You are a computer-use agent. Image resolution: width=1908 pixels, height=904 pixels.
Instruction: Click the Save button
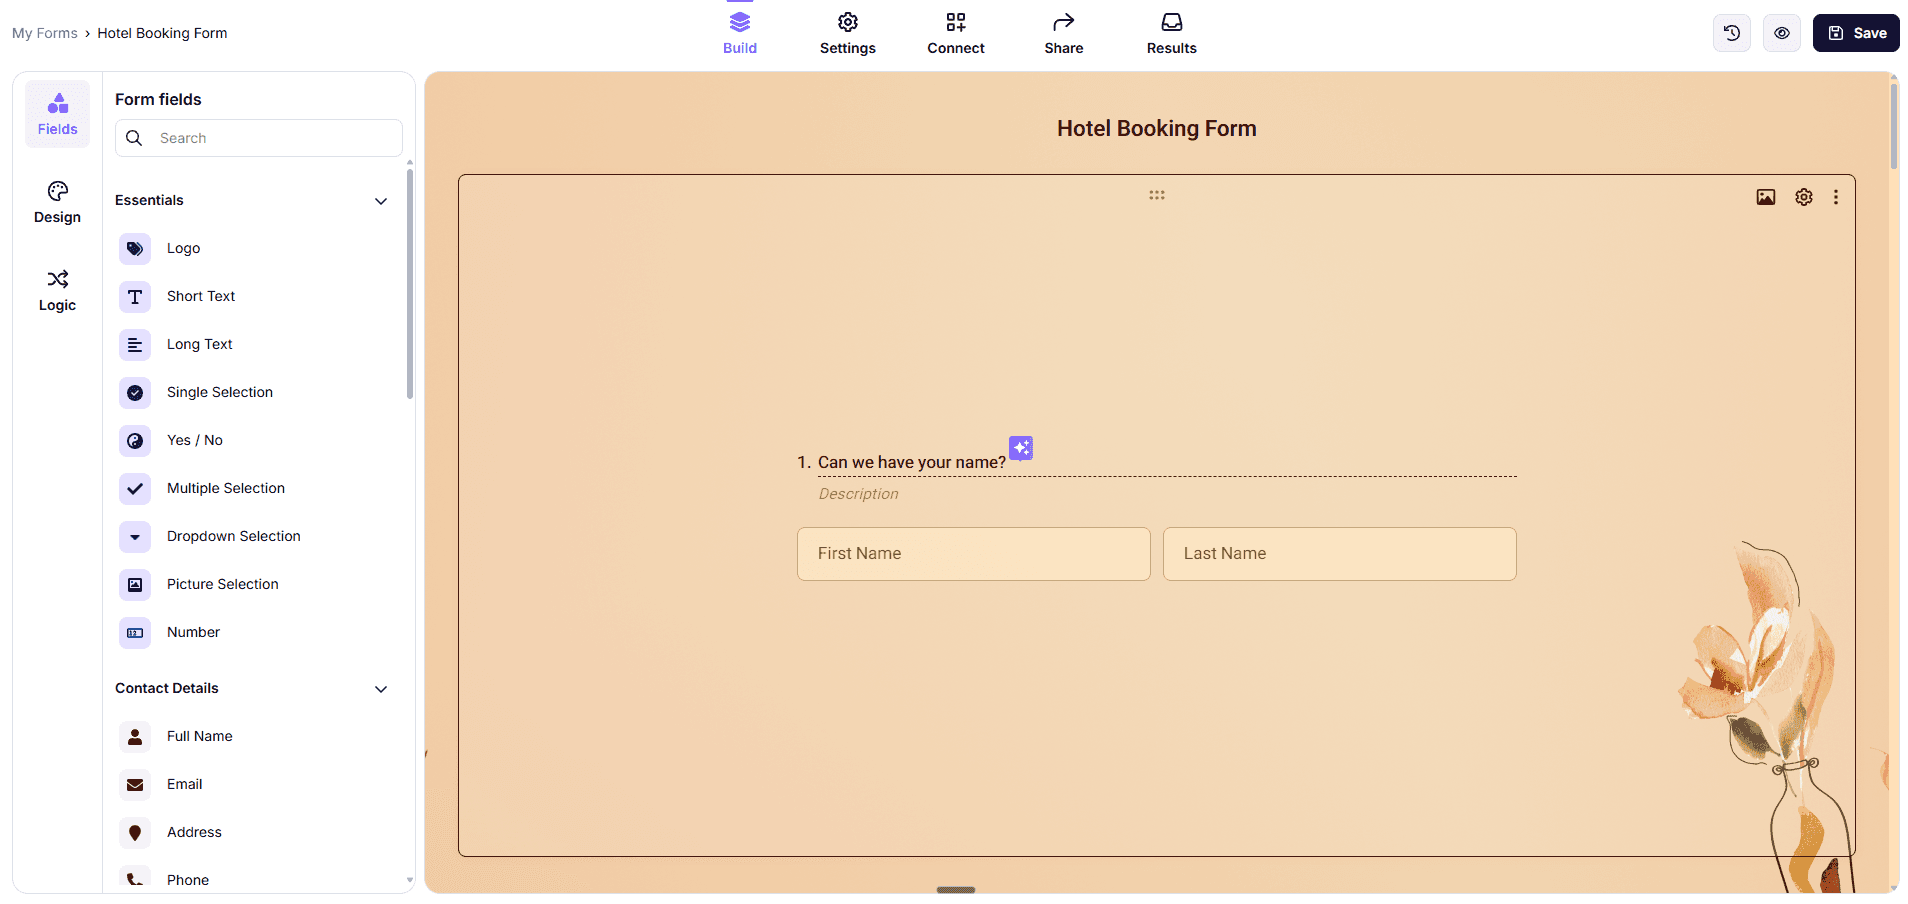(1855, 33)
